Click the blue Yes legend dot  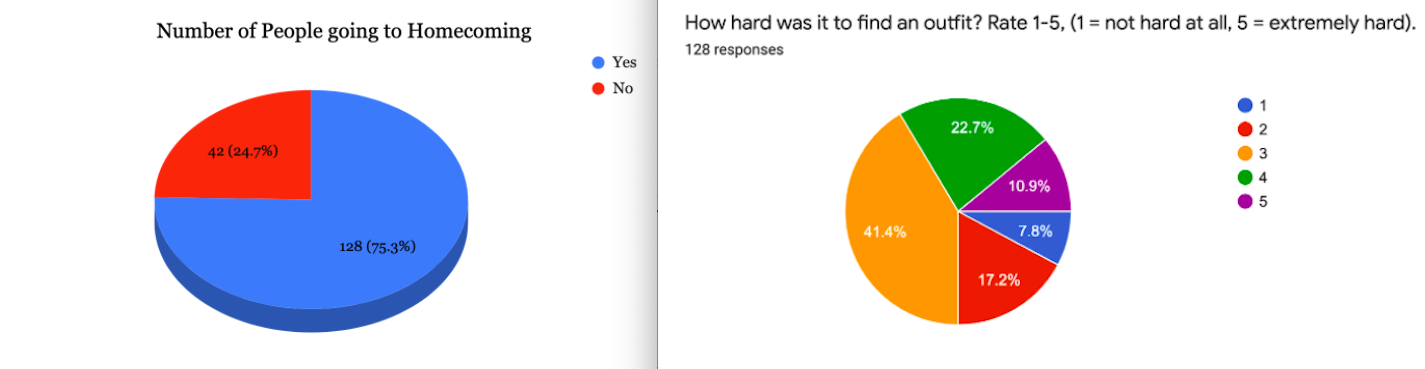[598, 63]
